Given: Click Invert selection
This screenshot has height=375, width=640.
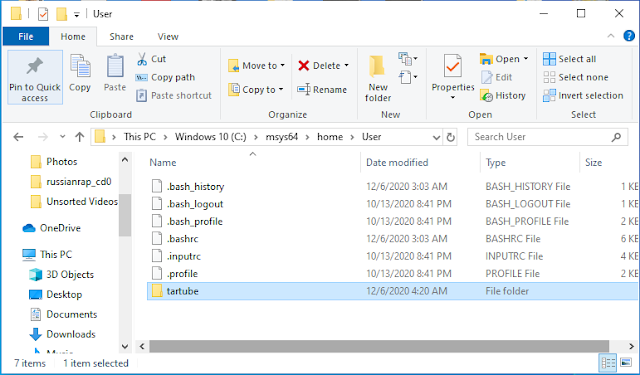Looking at the screenshot, I should point(583,95).
